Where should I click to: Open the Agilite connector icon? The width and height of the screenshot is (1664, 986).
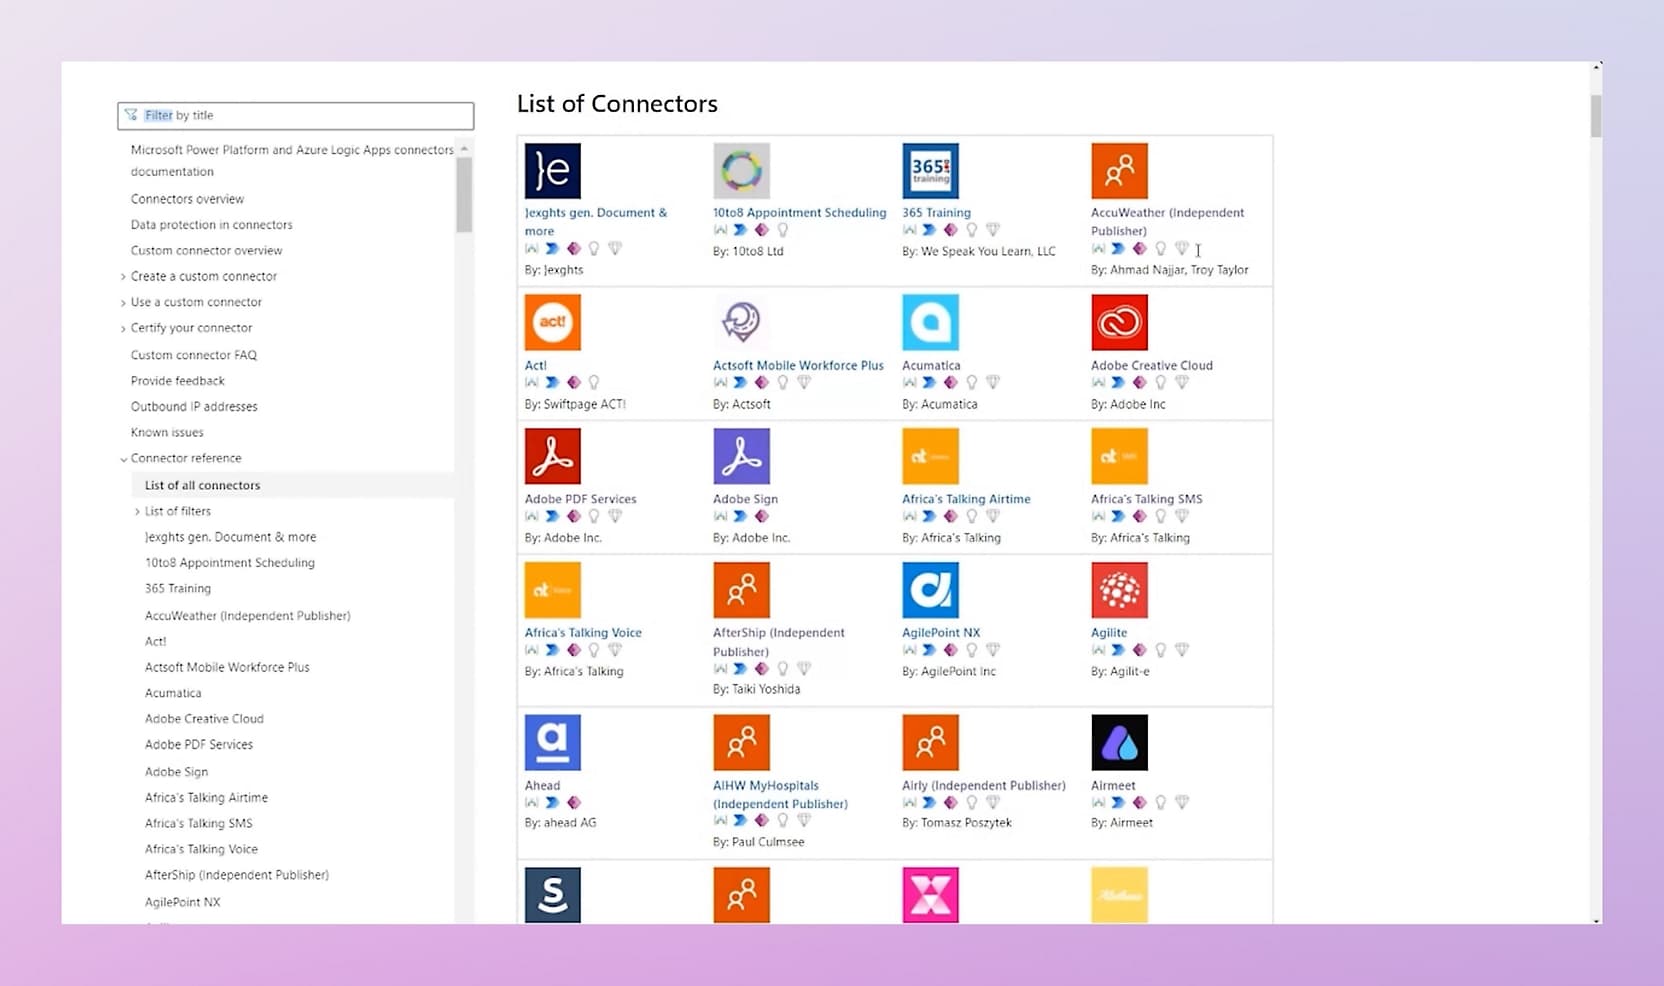[1119, 590]
